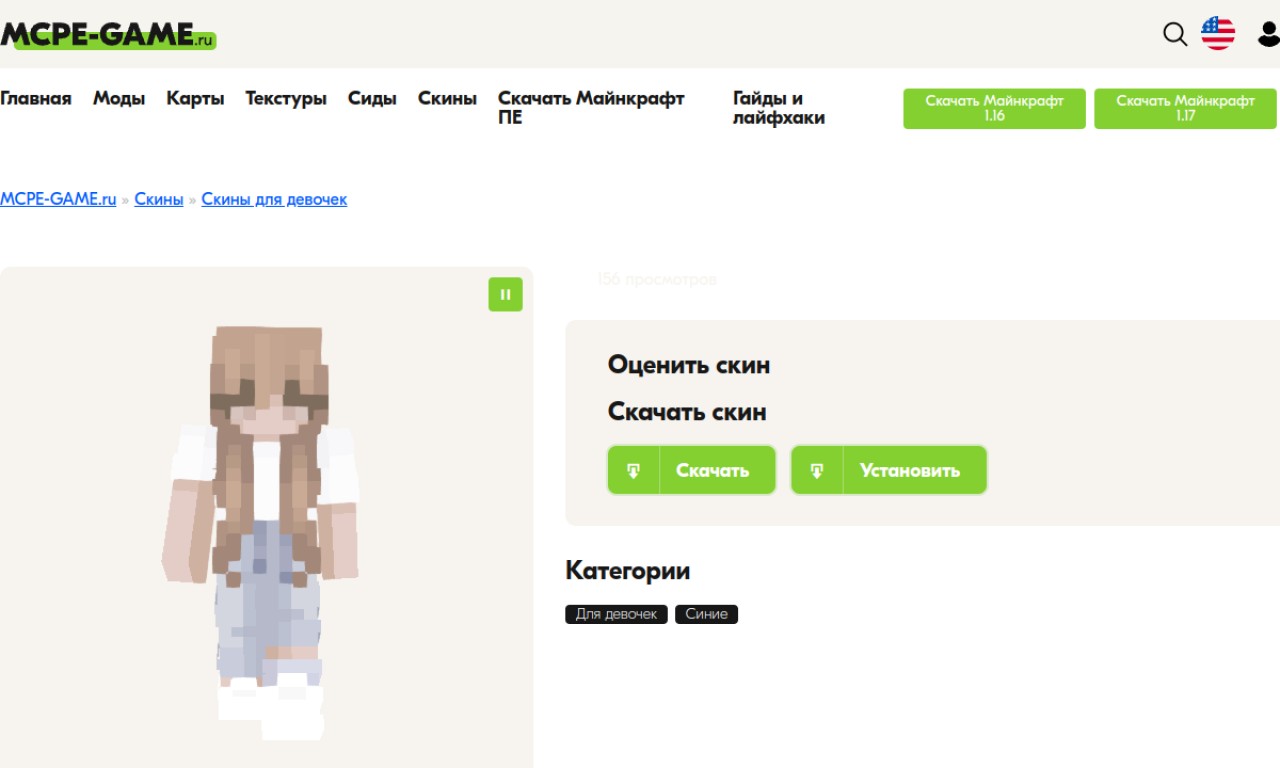Open the Главная menu item
The height and width of the screenshot is (768, 1280).
coord(36,98)
